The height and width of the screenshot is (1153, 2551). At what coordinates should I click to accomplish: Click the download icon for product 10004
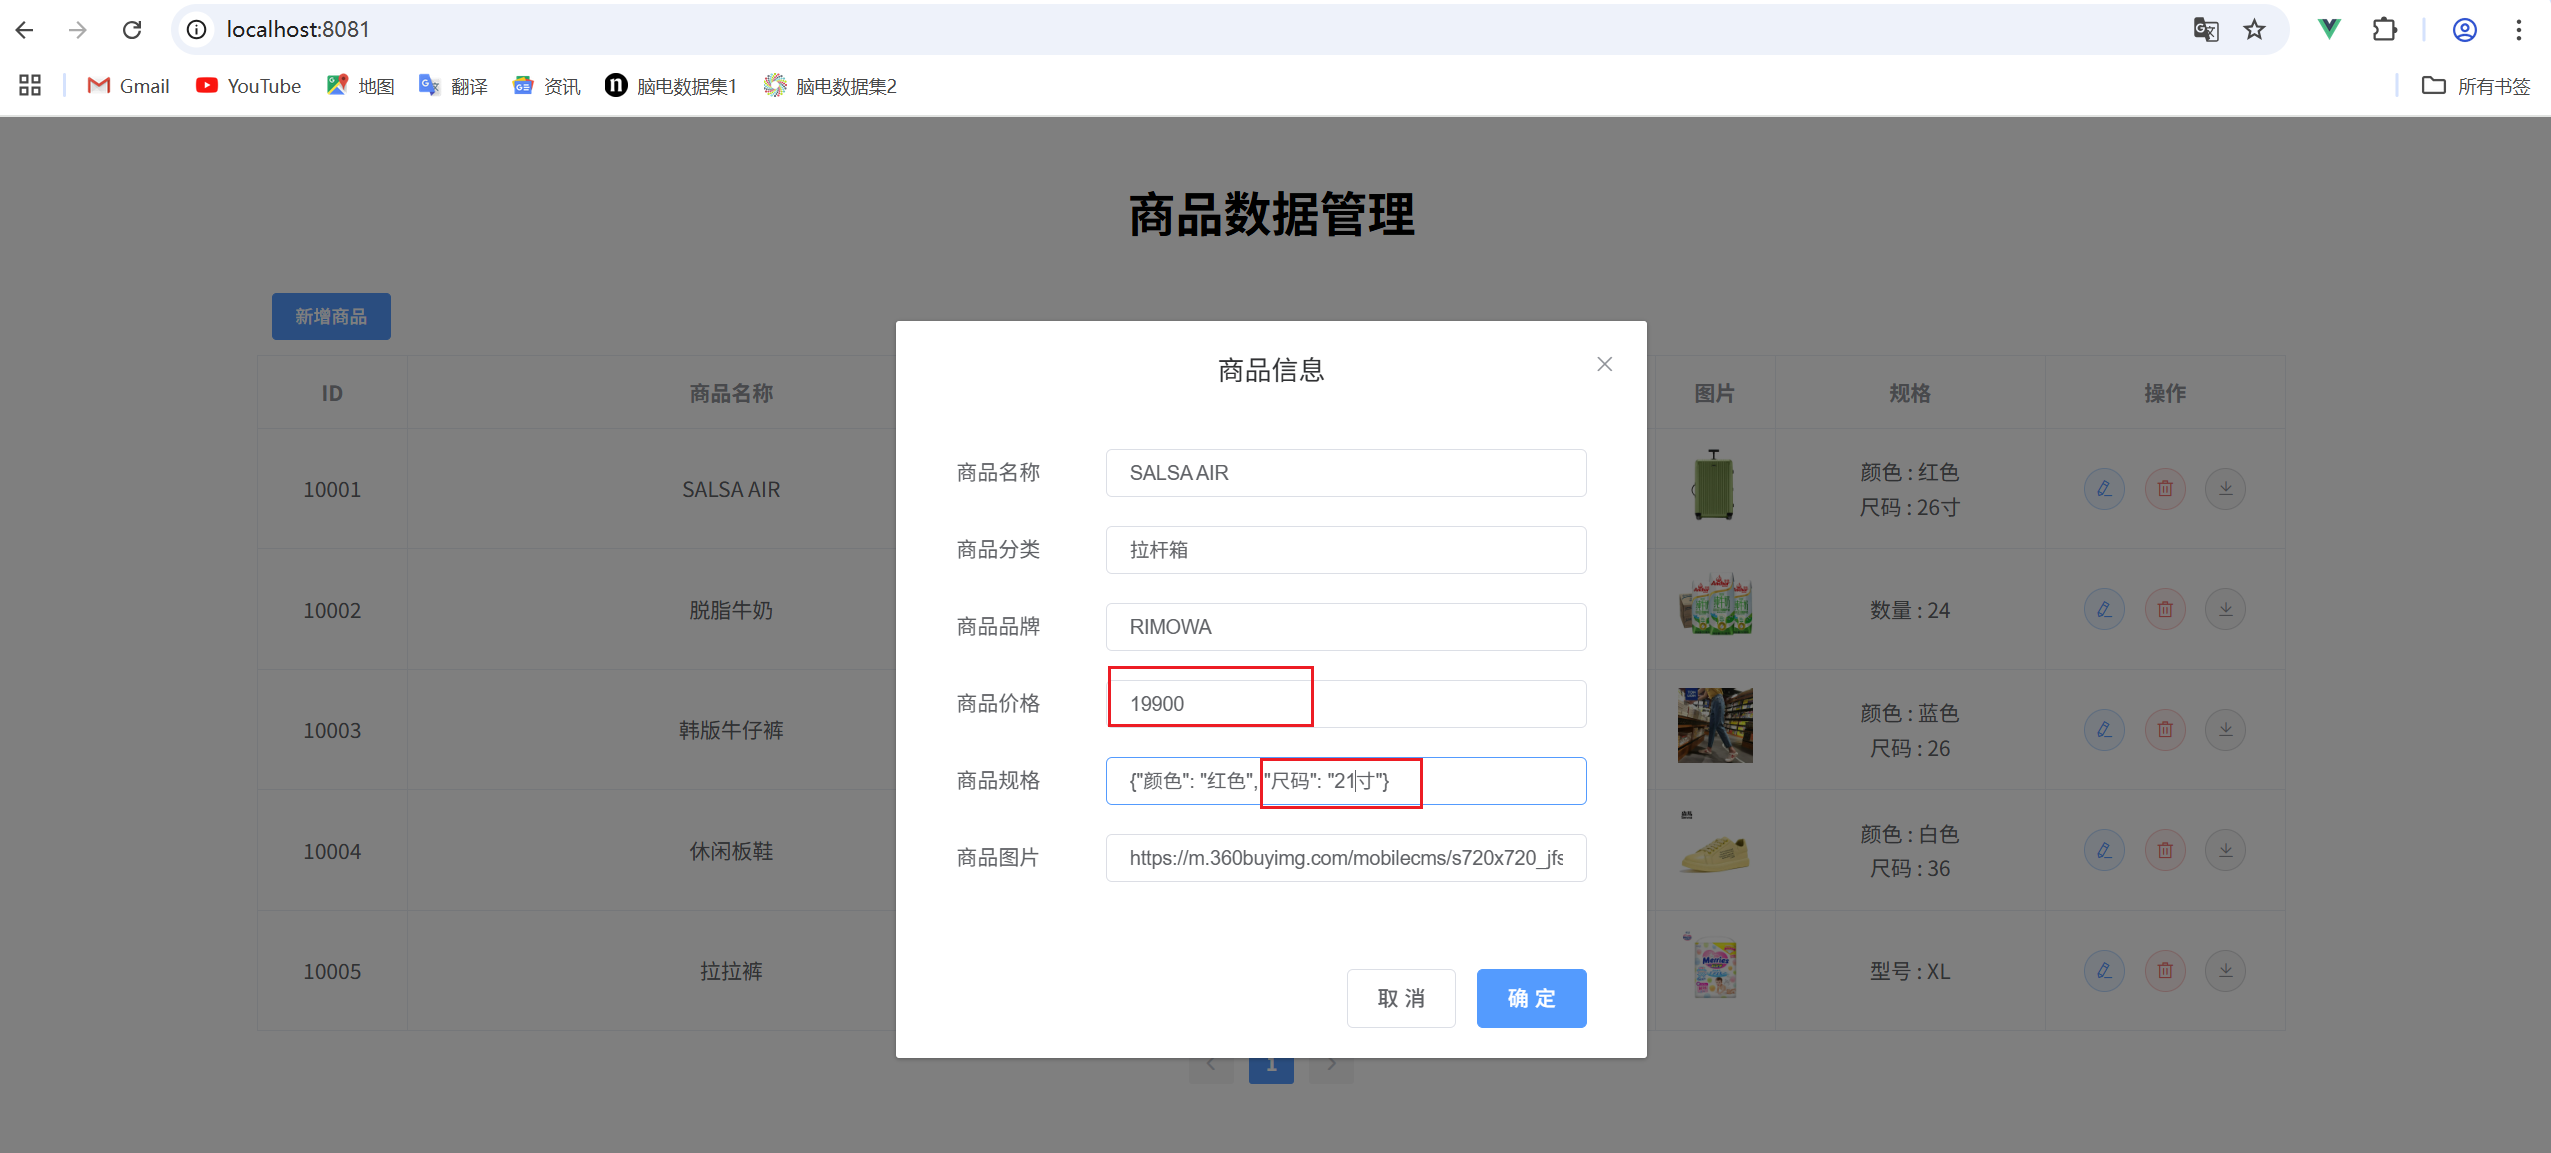click(x=2225, y=850)
